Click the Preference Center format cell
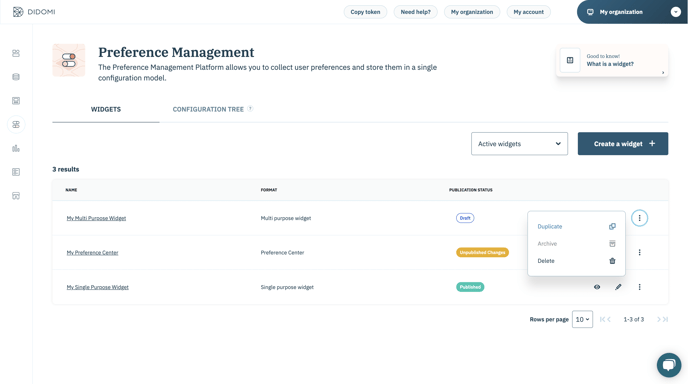Image resolution: width=688 pixels, height=384 pixels. [x=282, y=252]
